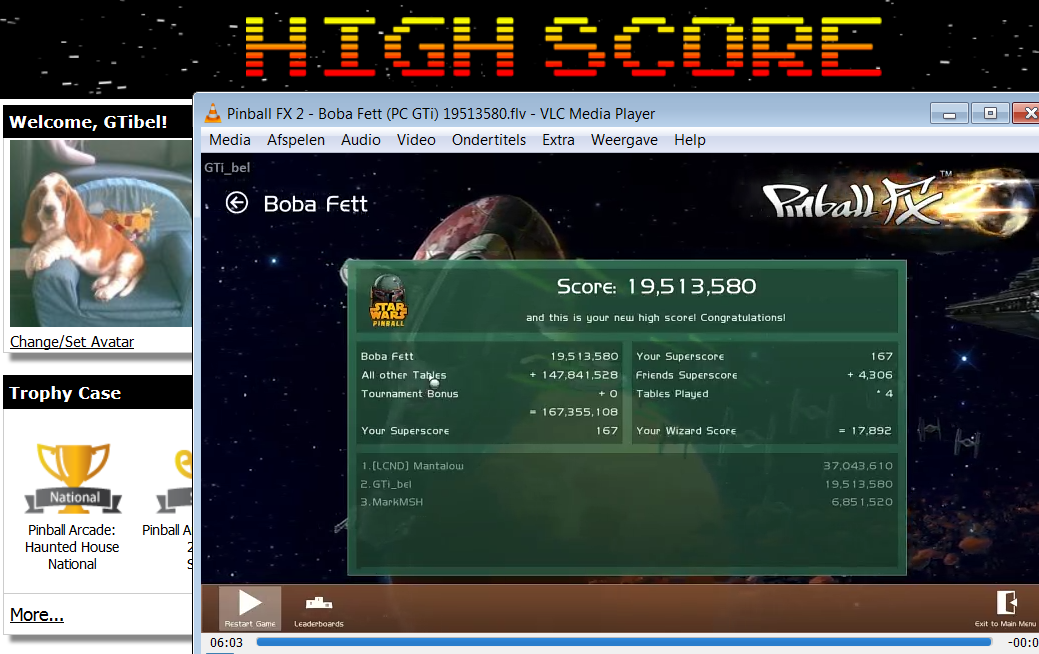1039x654 pixels.
Task: Open the Audio menu
Action: 360,140
